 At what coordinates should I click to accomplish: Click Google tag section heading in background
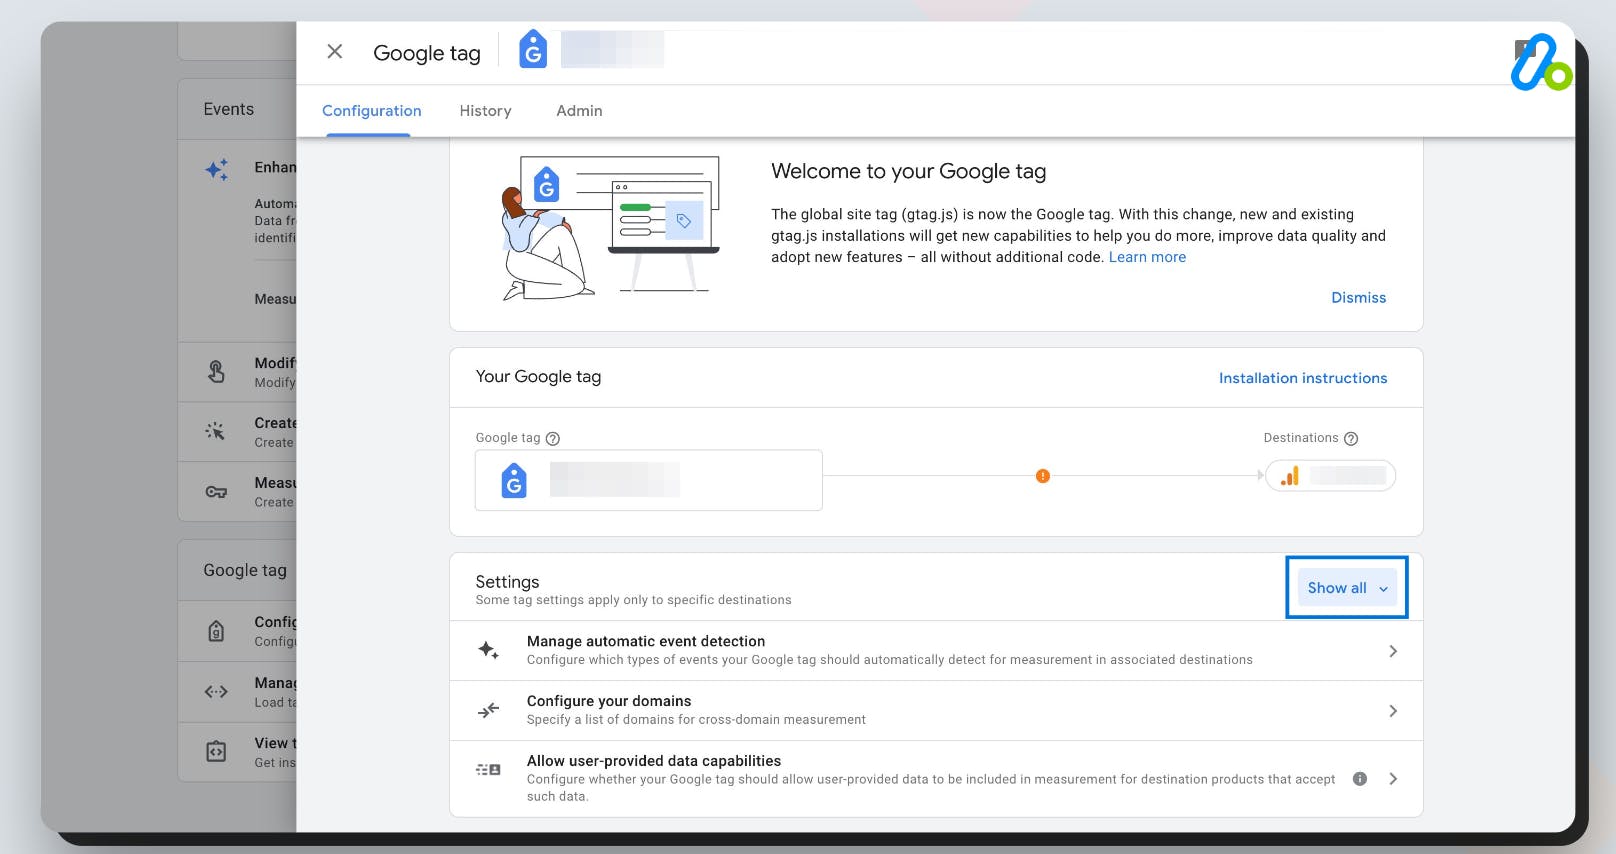(x=245, y=570)
